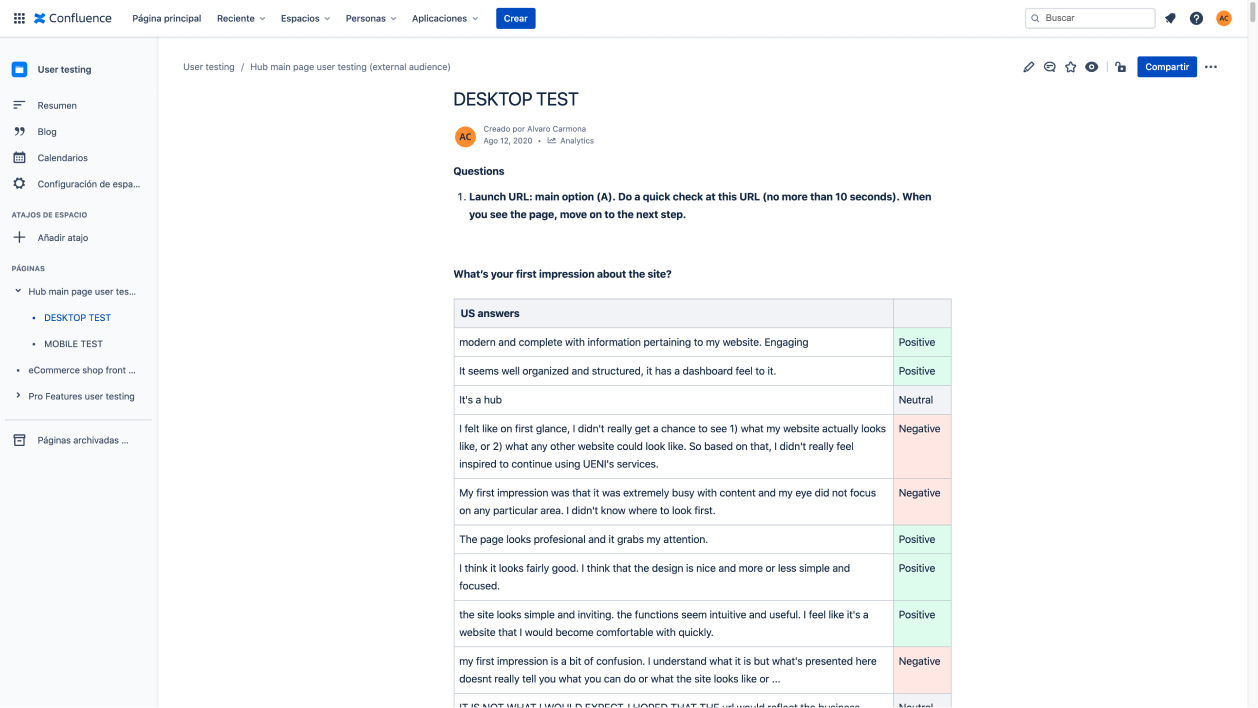
Task: Open the Espacios dropdown menu
Action: pos(305,18)
